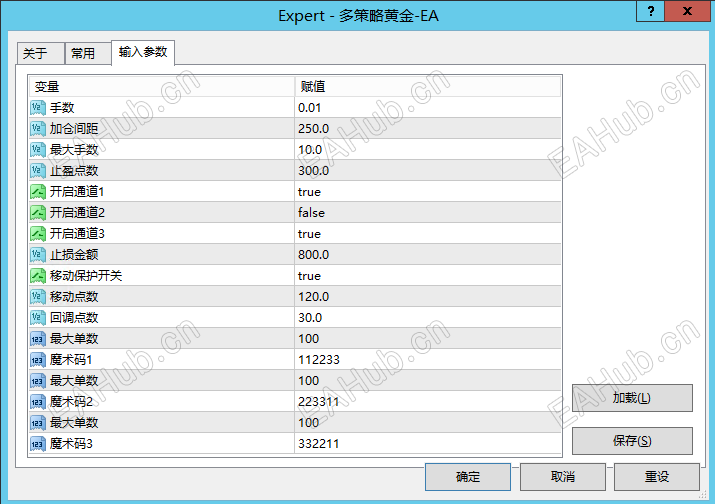Screen dimensions: 715x504
Task: Click the icon beside 止损金额 variable
Action: pos(38,255)
